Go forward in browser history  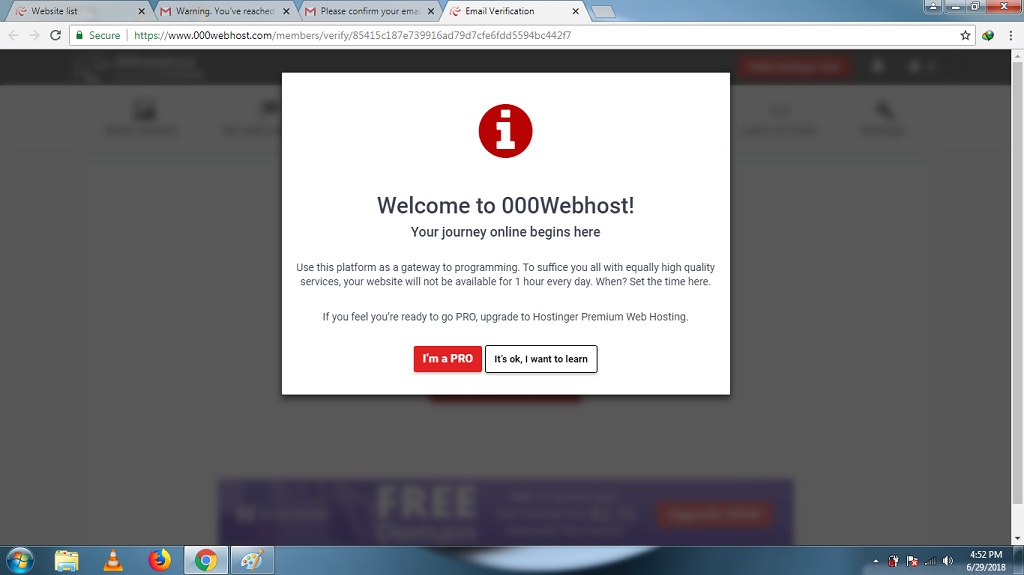(x=35, y=35)
